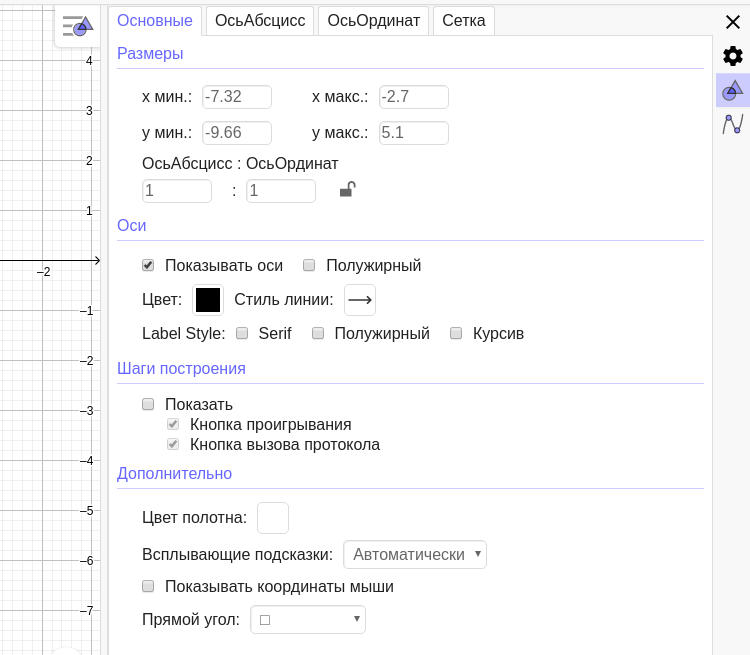This screenshot has height=655, width=750.
Task: Open the Algebra view toggle icon
Action: click(78, 26)
